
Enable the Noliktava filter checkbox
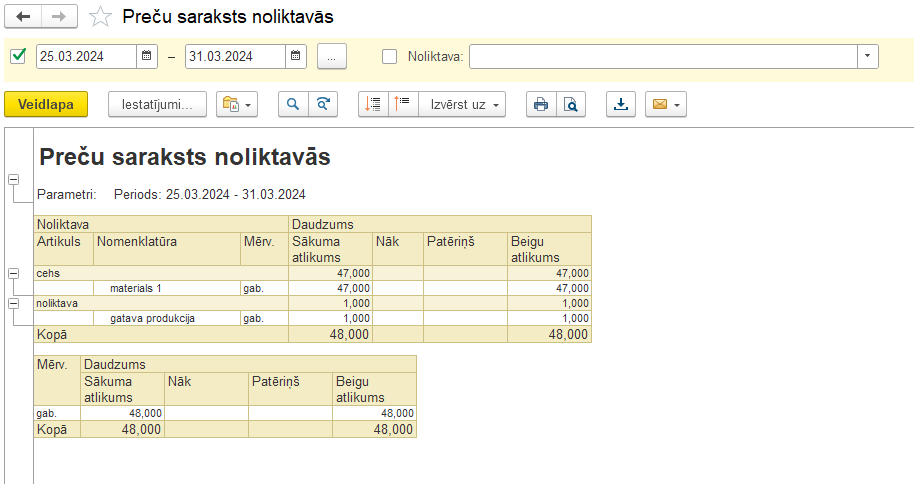coord(389,57)
